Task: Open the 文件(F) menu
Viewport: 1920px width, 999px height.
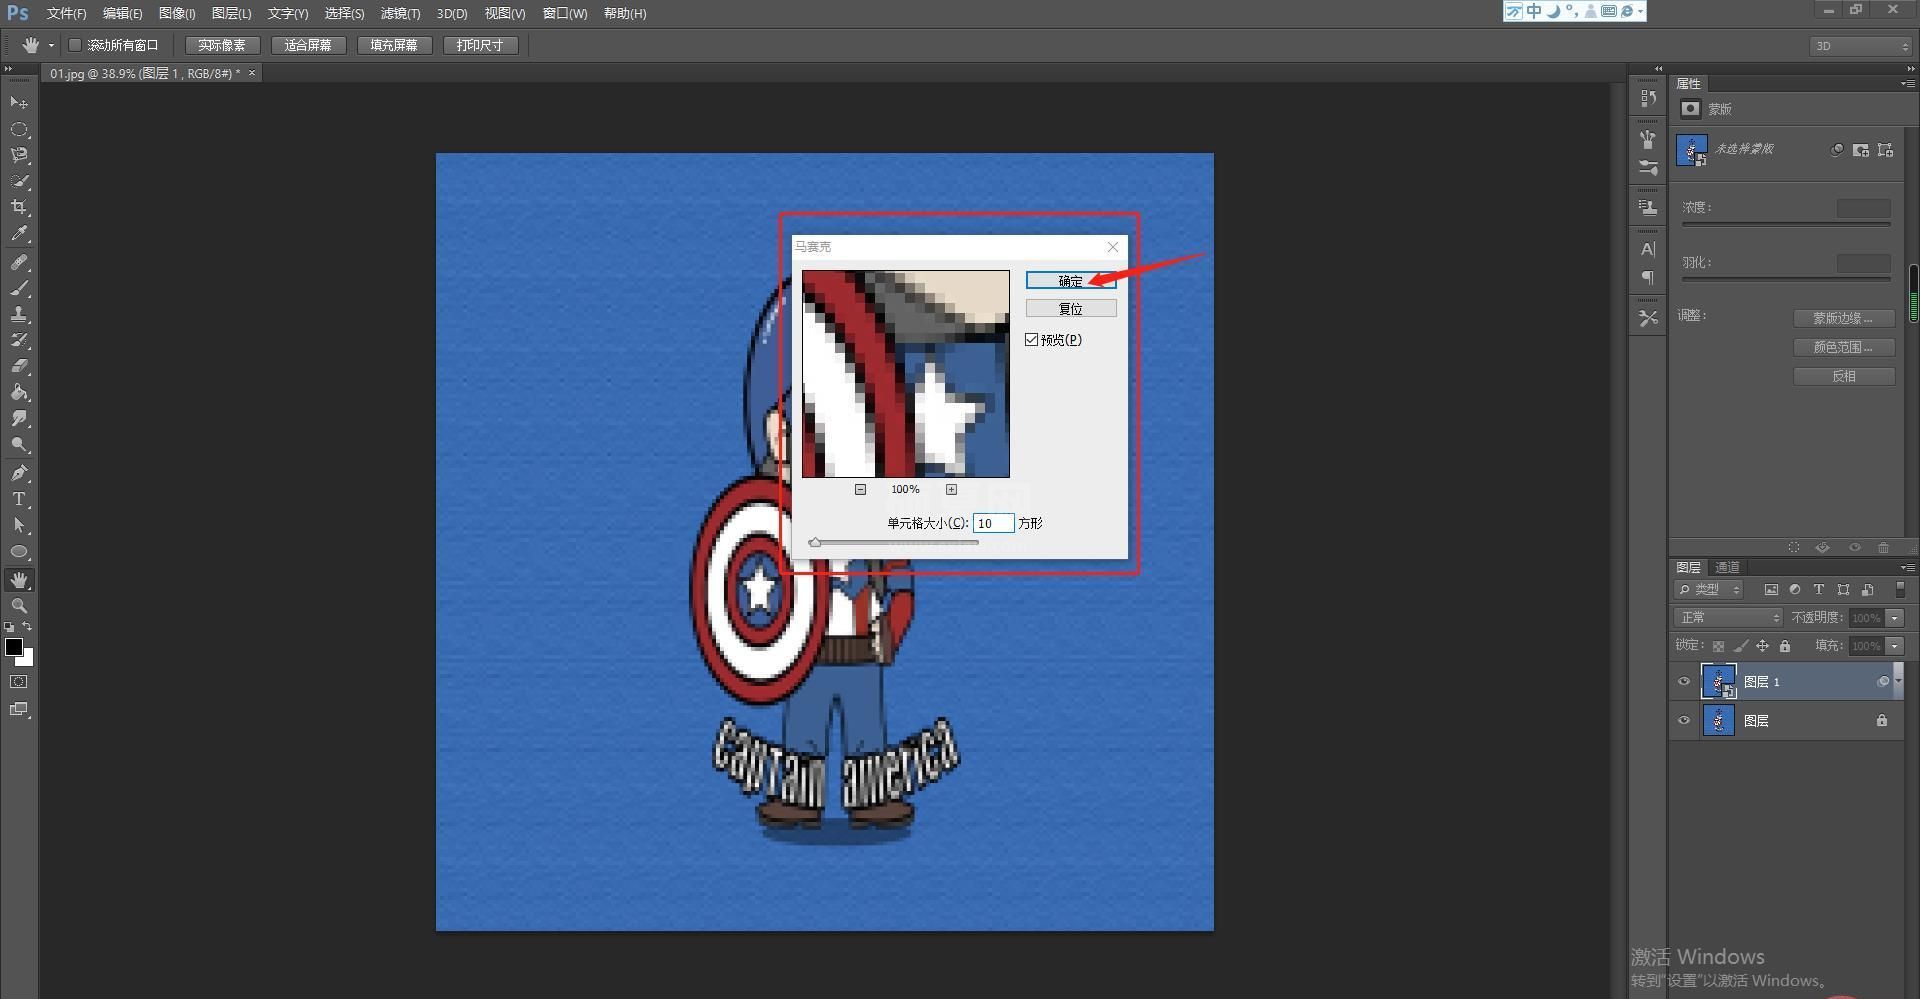Action: 66,13
